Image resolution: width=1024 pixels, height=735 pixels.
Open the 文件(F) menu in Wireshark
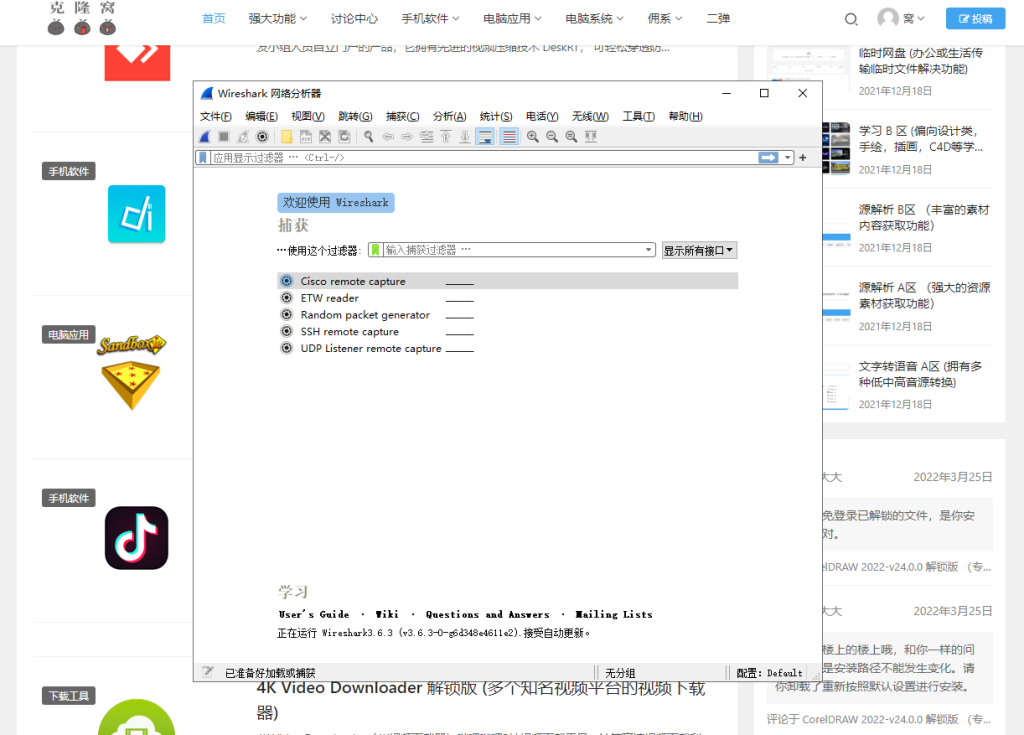pyautogui.click(x=216, y=116)
